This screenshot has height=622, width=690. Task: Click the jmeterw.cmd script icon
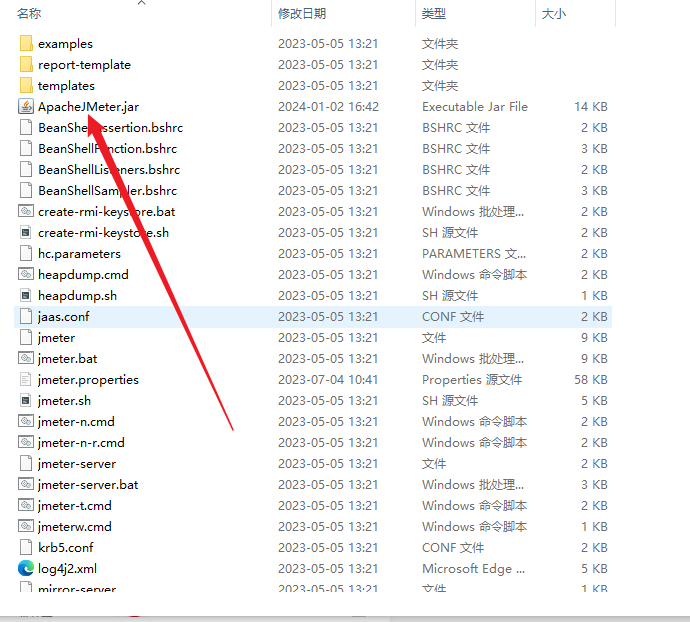click(x=26, y=526)
